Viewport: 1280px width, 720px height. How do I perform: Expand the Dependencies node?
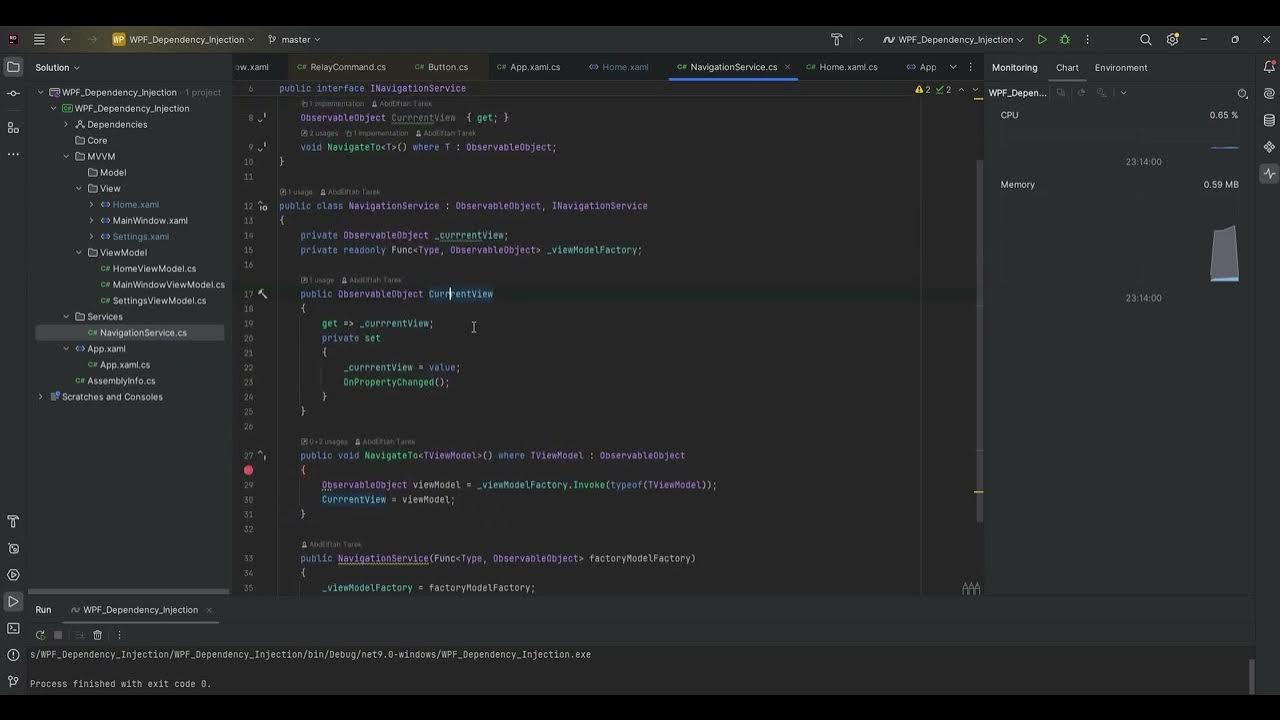coord(66,124)
